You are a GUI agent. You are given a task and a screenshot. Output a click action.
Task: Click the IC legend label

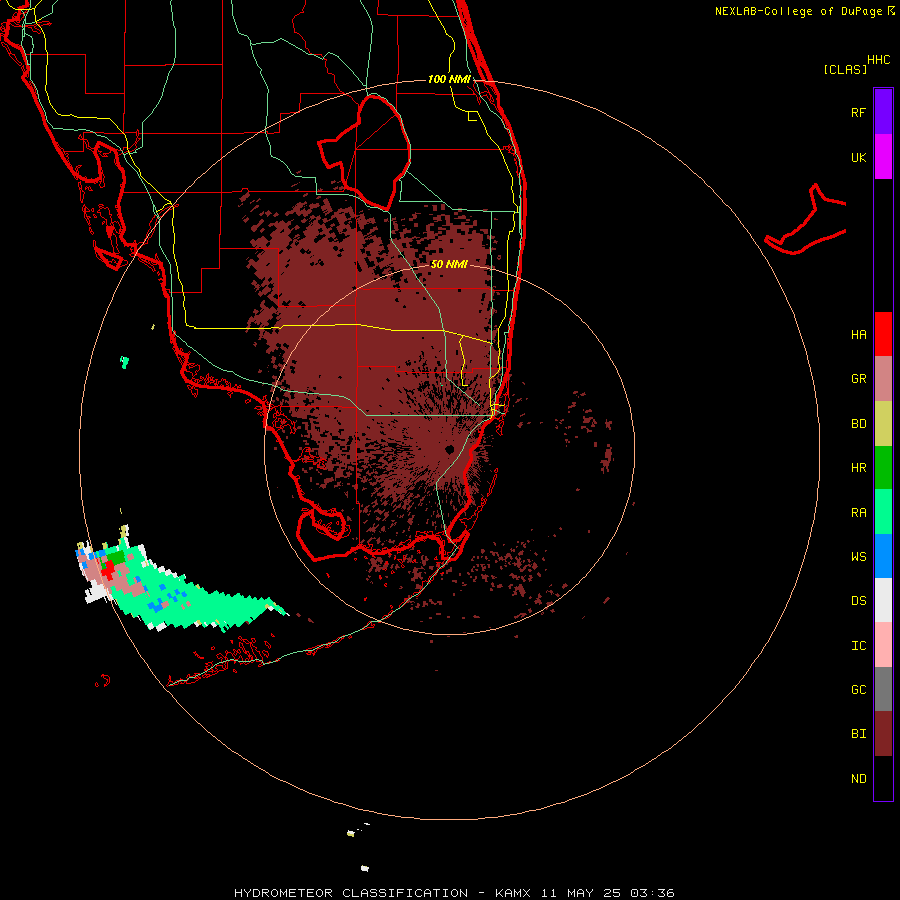click(858, 646)
